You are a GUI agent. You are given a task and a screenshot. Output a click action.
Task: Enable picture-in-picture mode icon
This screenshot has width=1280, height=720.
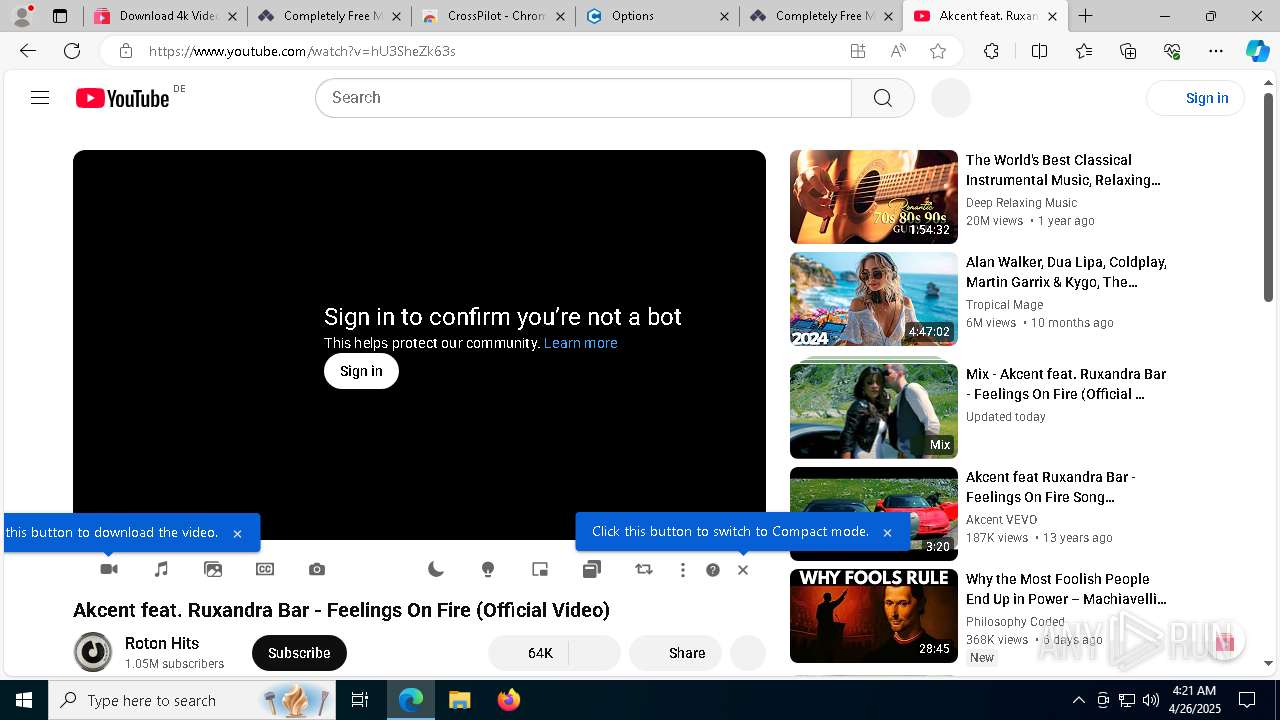click(540, 569)
